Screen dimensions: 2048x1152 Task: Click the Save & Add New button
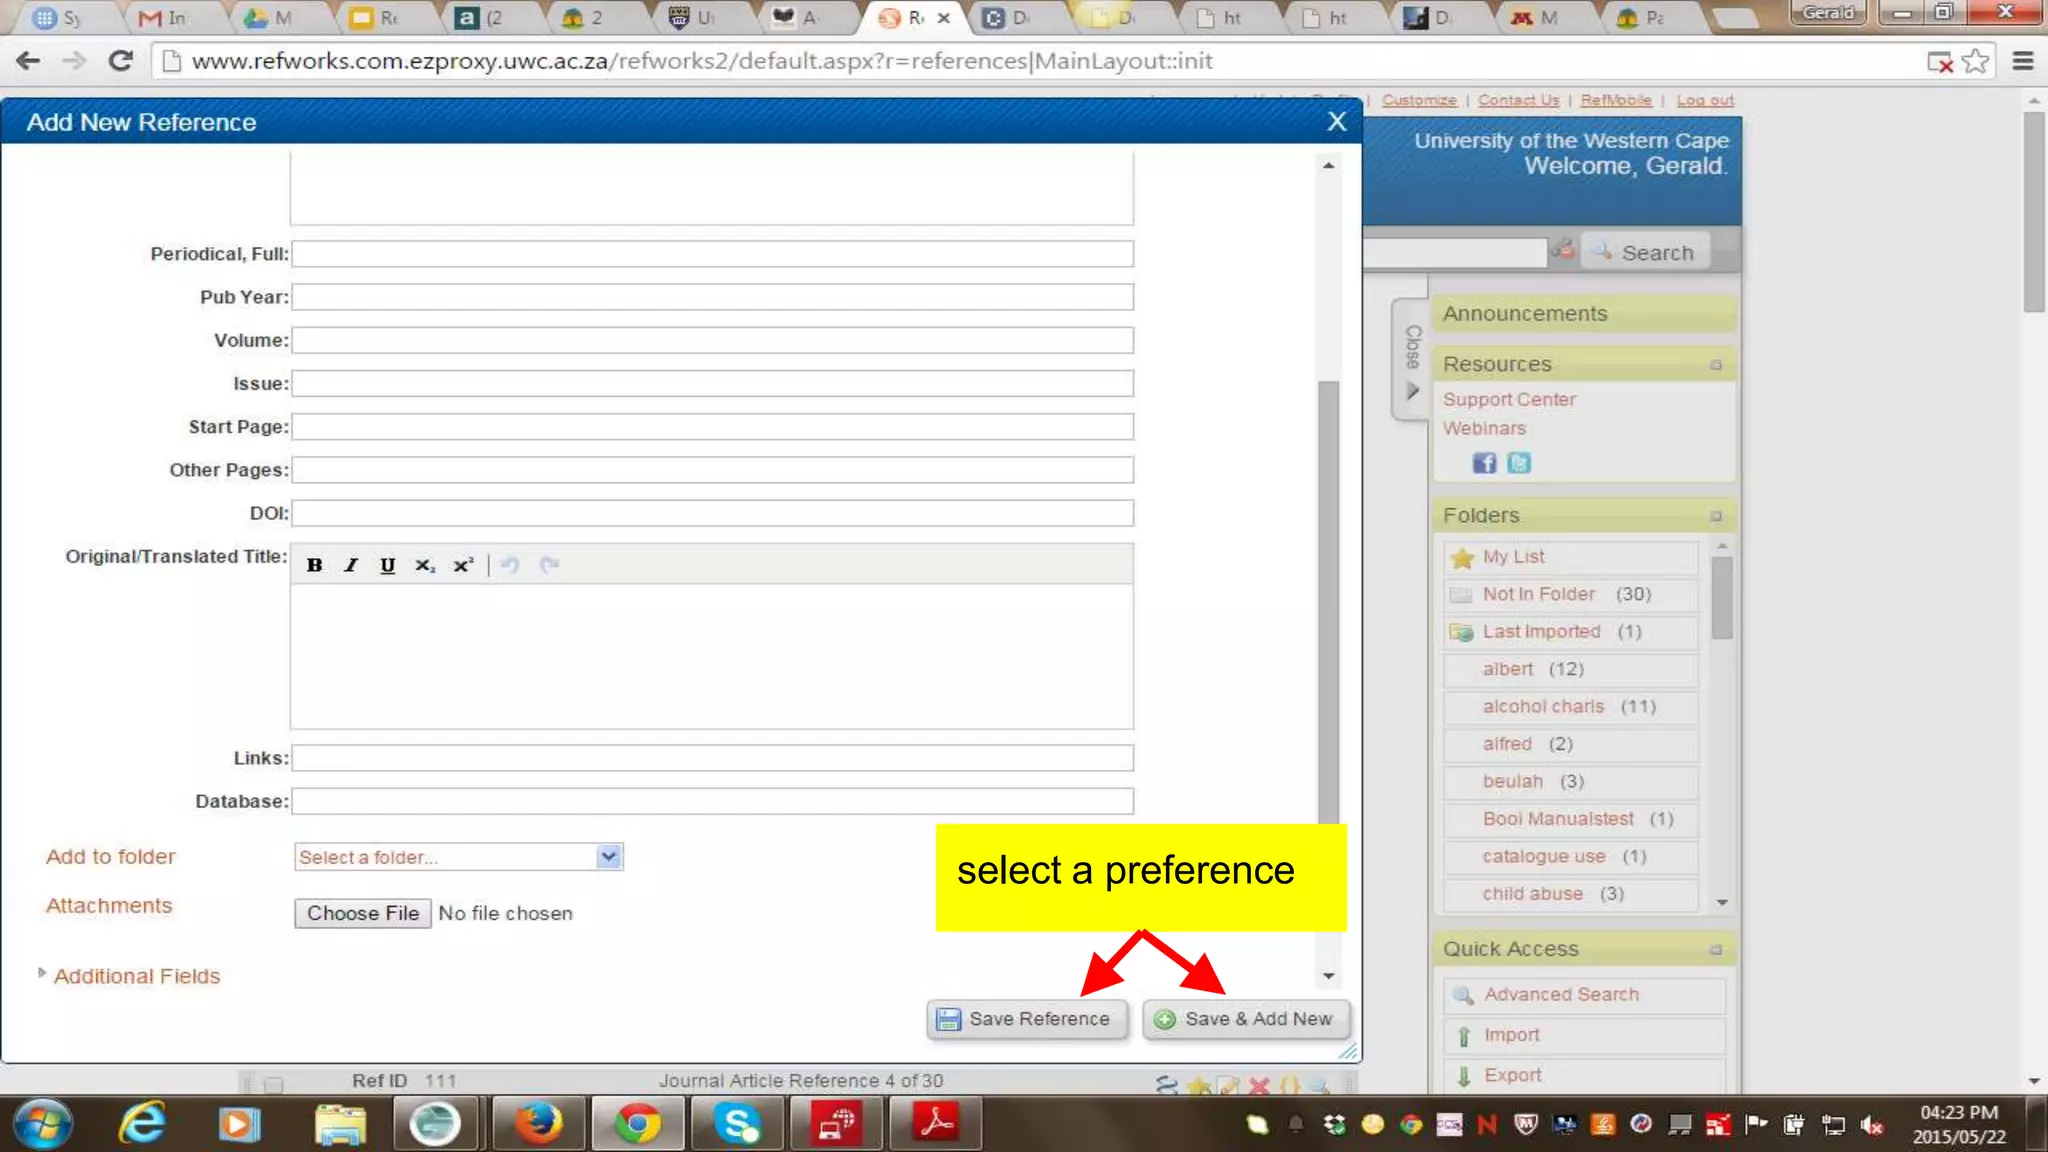[1246, 1019]
